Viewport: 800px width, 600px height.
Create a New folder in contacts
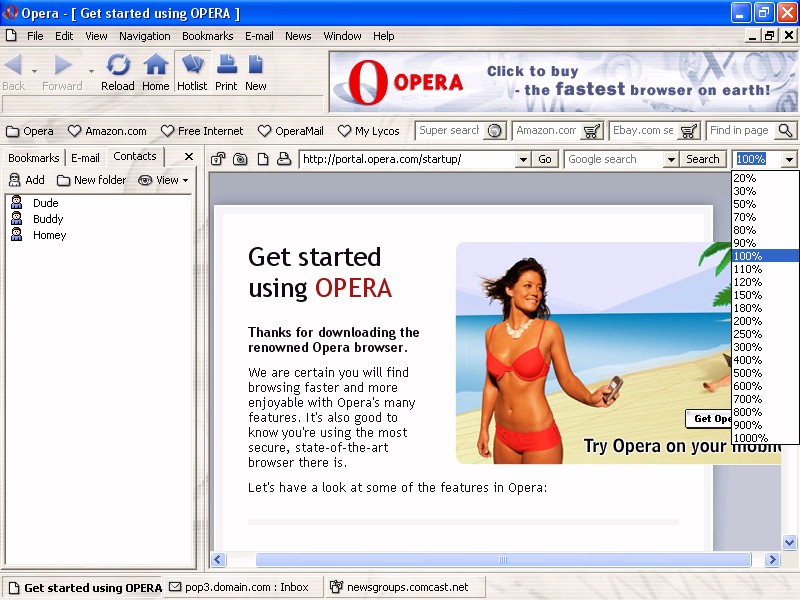pyautogui.click(x=91, y=180)
